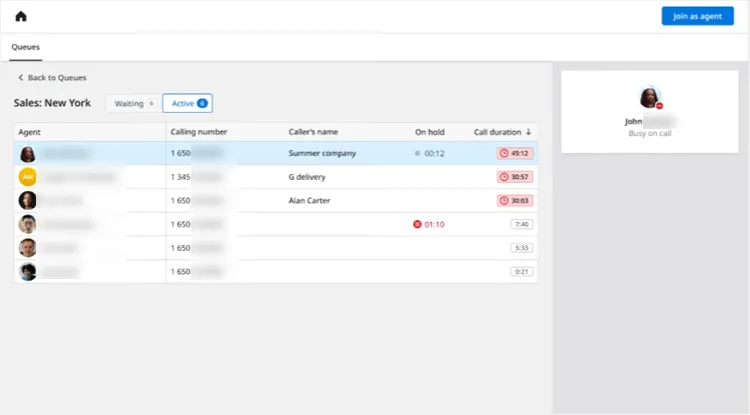Click the On hold column header
This screenshot has height=415, width=750.
(430, 132)
